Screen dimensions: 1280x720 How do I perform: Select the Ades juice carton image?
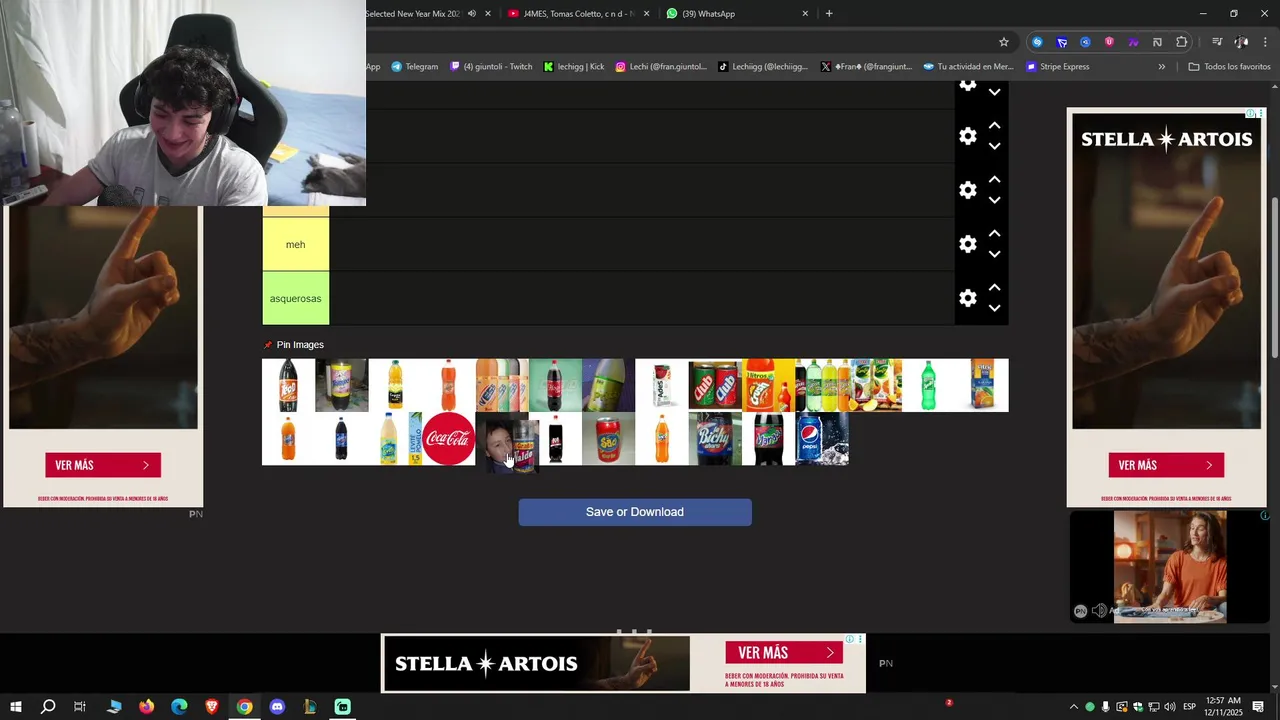(662, 385)
